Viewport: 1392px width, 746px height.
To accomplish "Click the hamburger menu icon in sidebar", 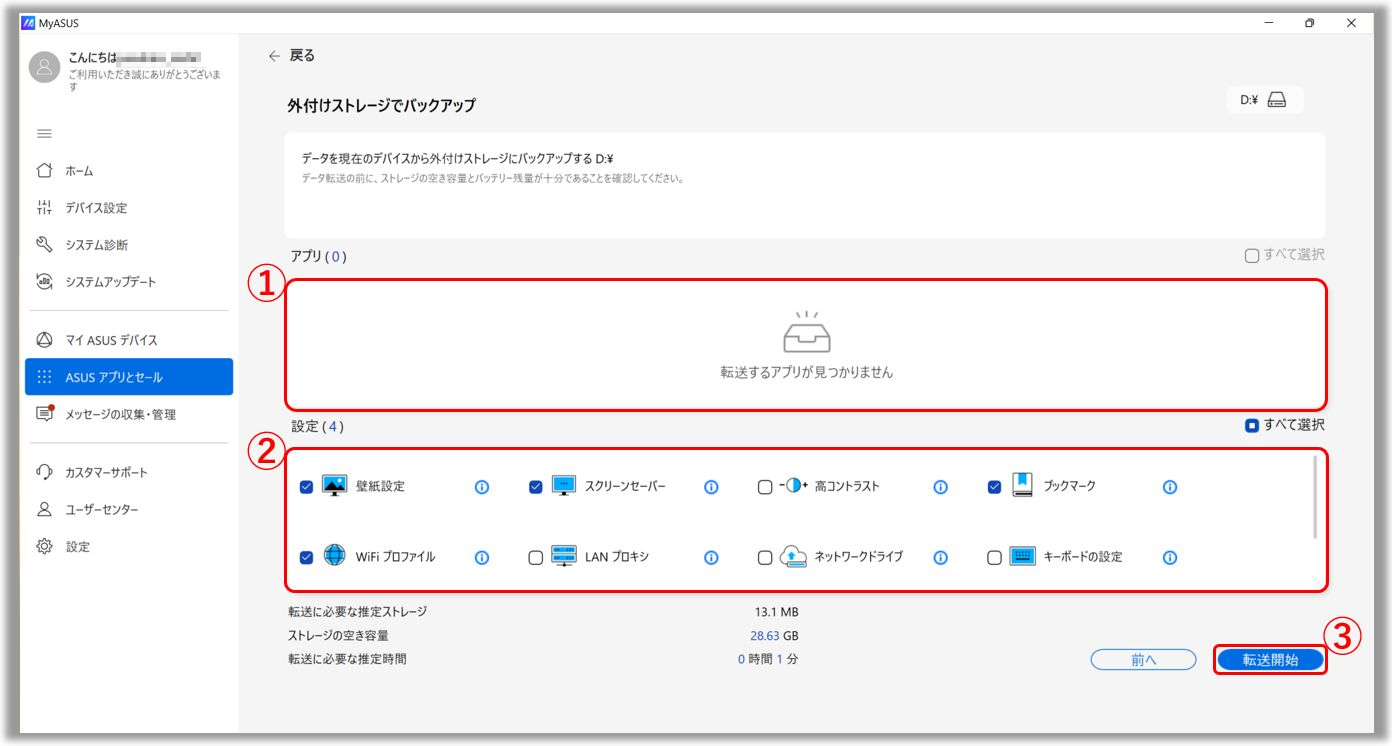I will click(x=44, y=134).
